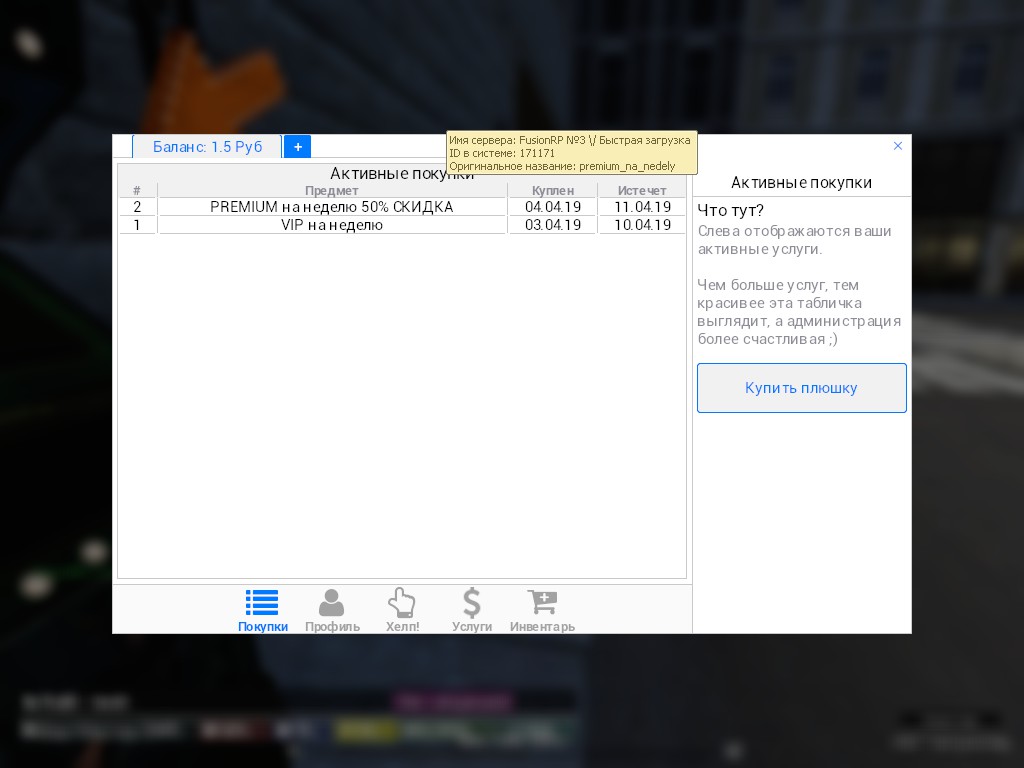Click row number 2 cell

point(137,207)
